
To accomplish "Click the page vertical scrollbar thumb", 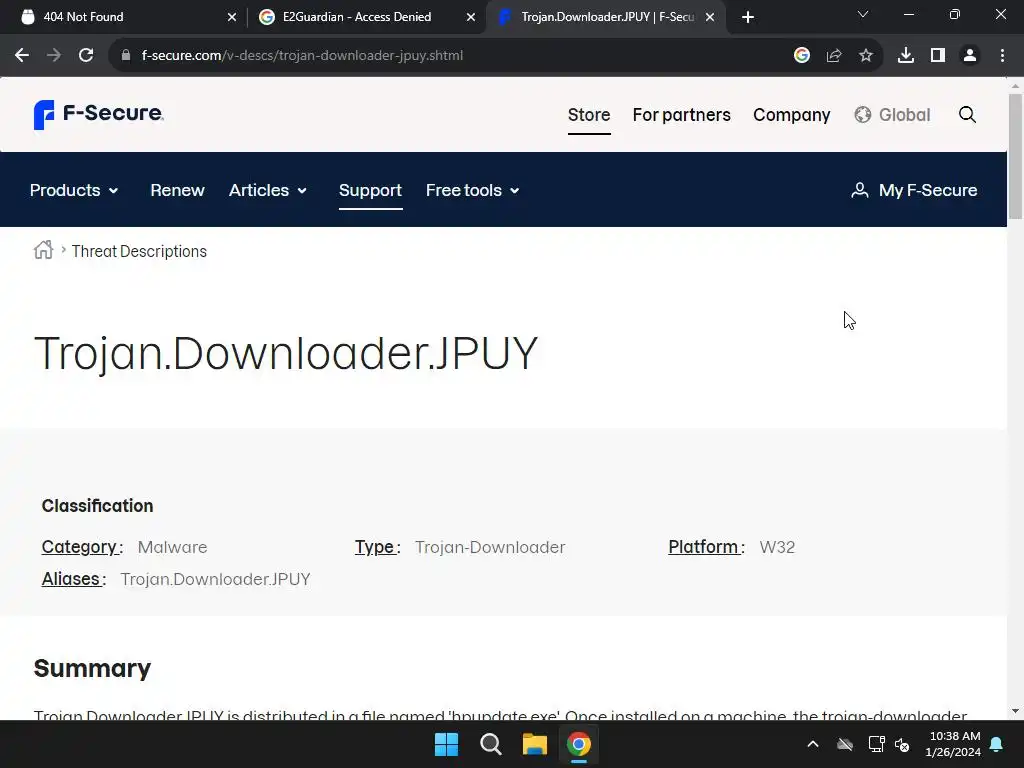I will (x=1015, y=155).
